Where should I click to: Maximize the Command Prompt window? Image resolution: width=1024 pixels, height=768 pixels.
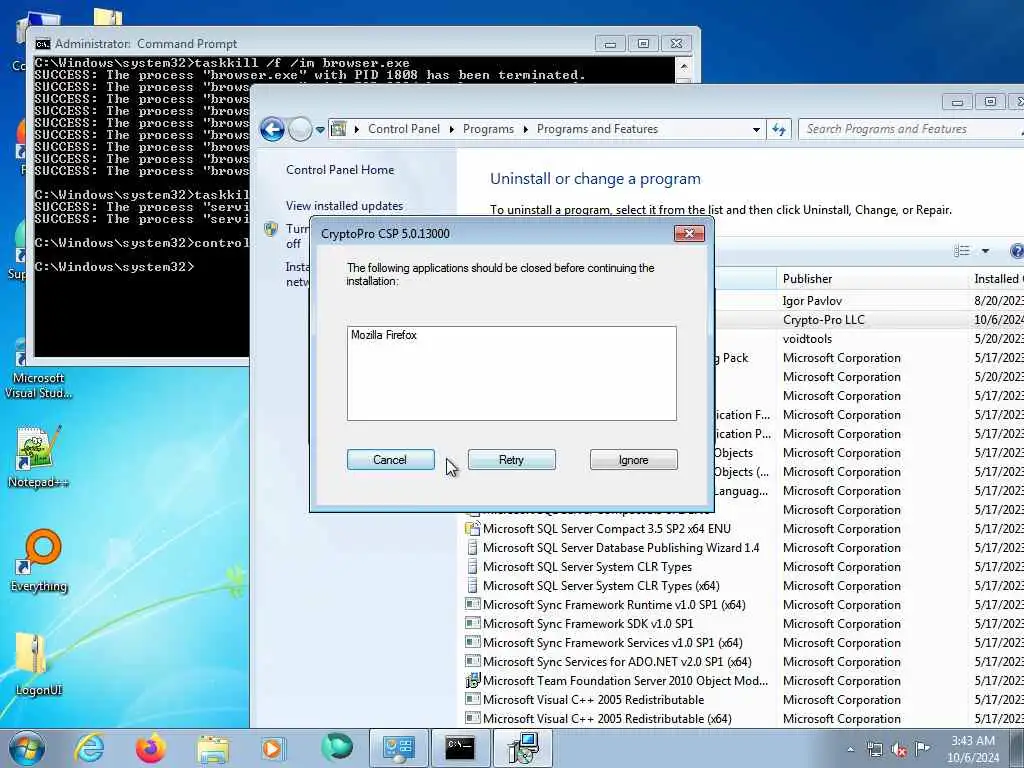click(x=643, y=44)
